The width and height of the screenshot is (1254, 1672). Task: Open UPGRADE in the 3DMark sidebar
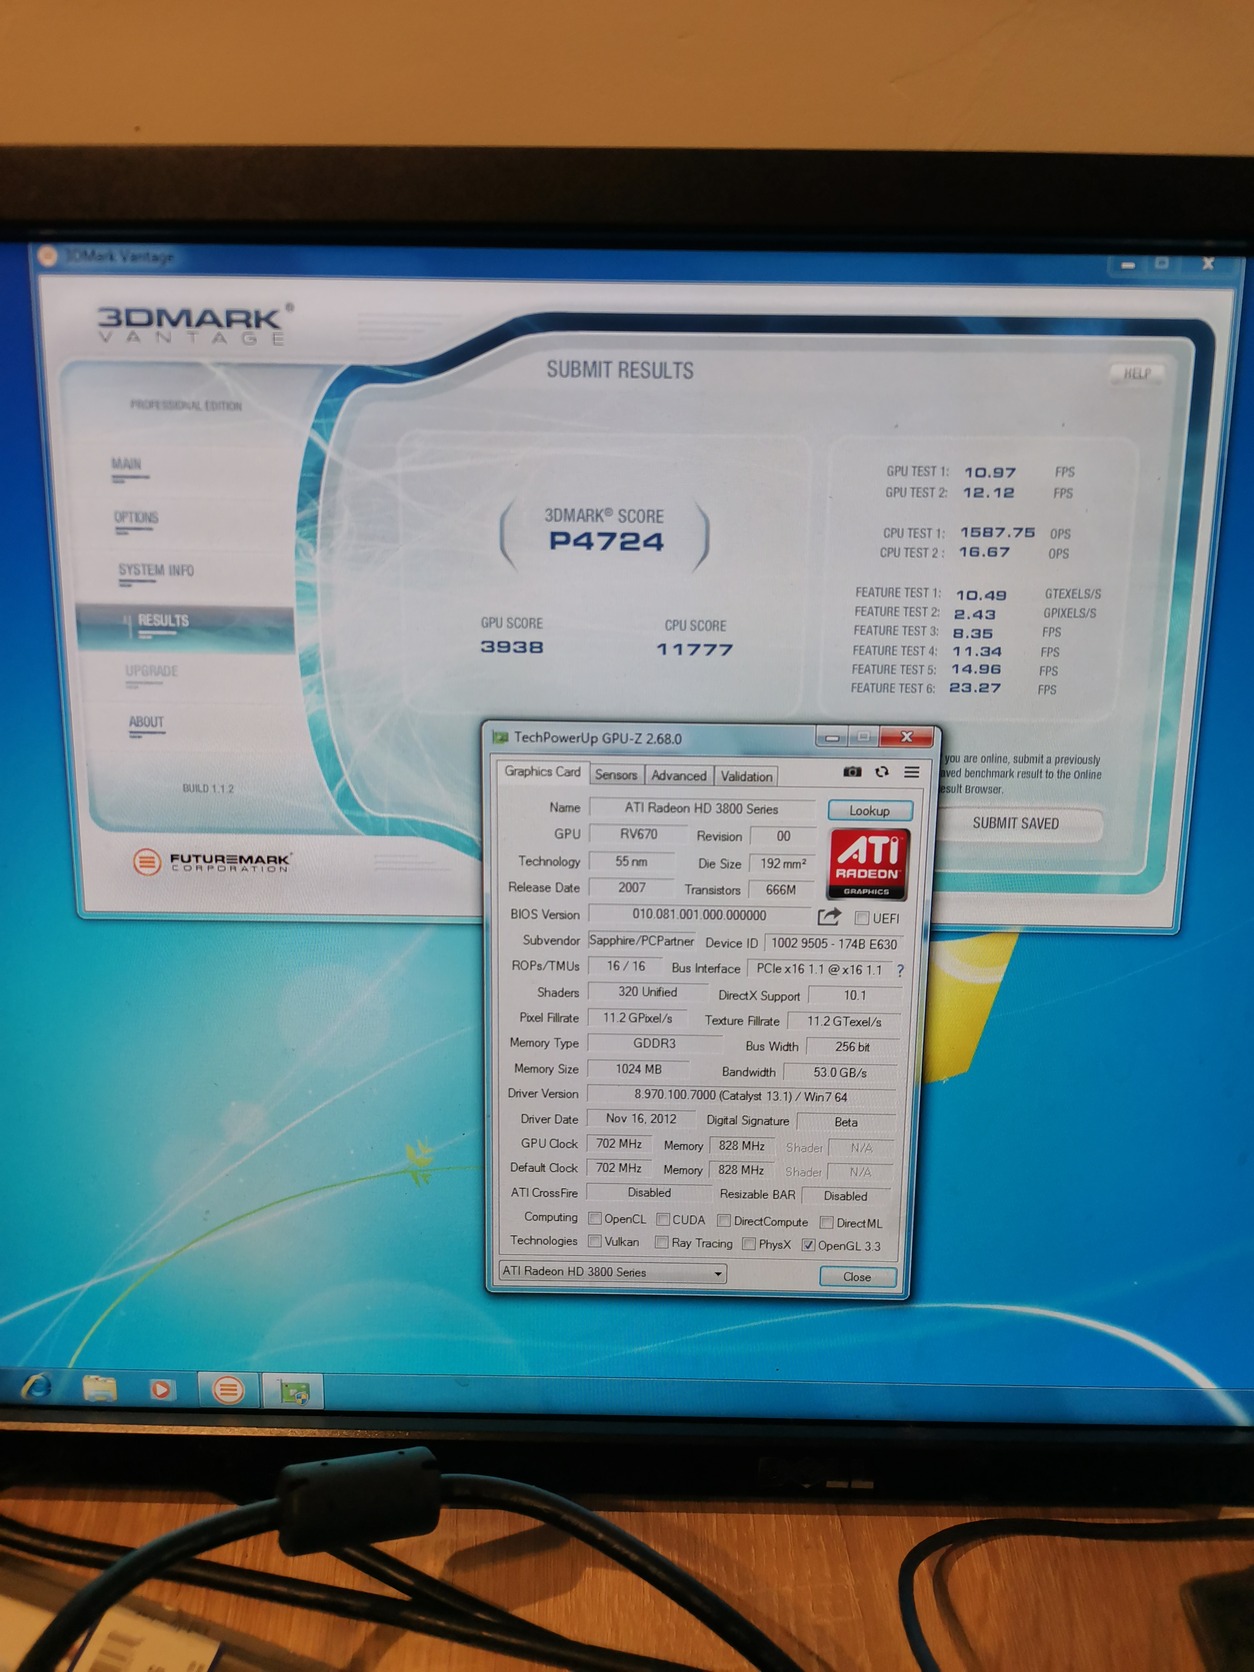click(x=152, y=671)
